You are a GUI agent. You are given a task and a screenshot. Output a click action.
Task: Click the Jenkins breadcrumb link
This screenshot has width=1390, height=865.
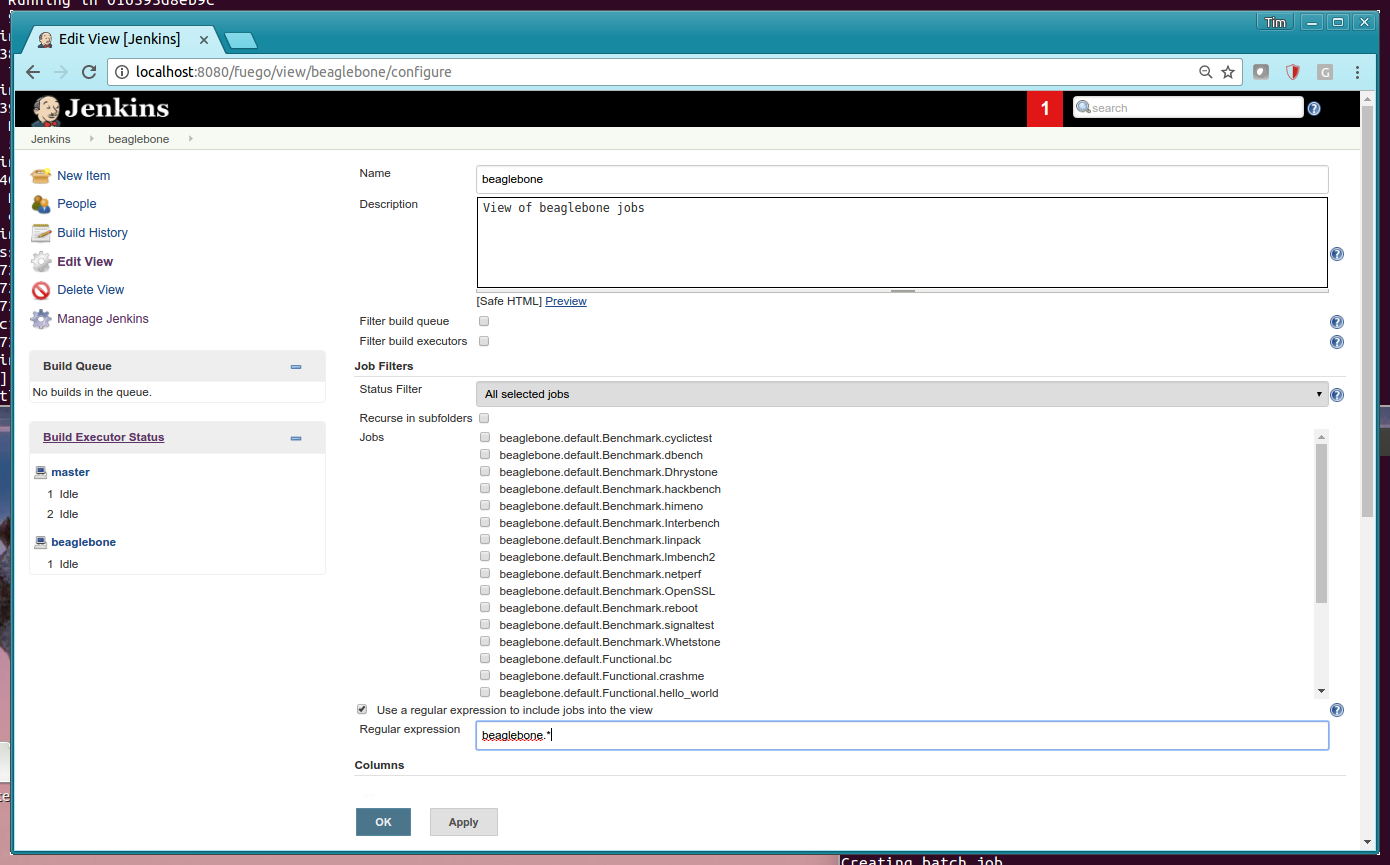click(51, 139)
